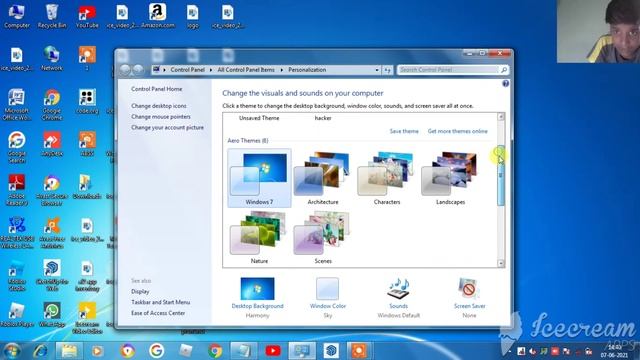Pick the Landscapes theme
Viewport: 640px width, 360px height.
click(450, 178)
